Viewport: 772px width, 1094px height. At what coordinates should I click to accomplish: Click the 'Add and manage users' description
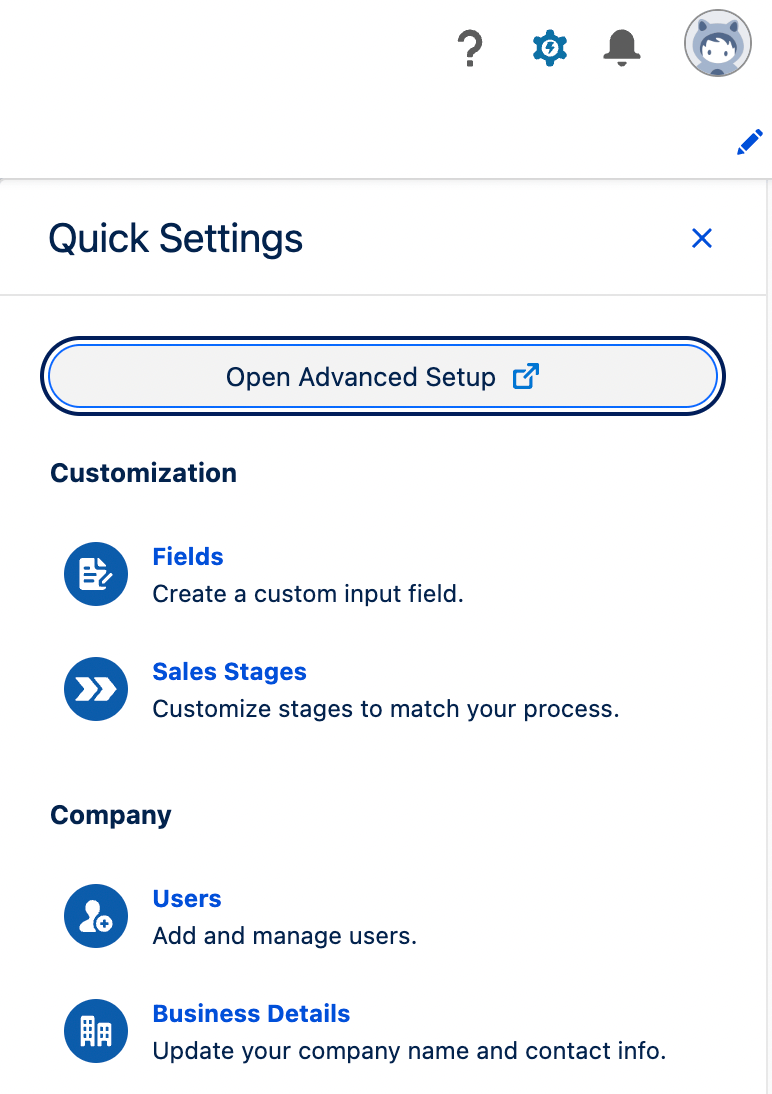coord(284,936)
